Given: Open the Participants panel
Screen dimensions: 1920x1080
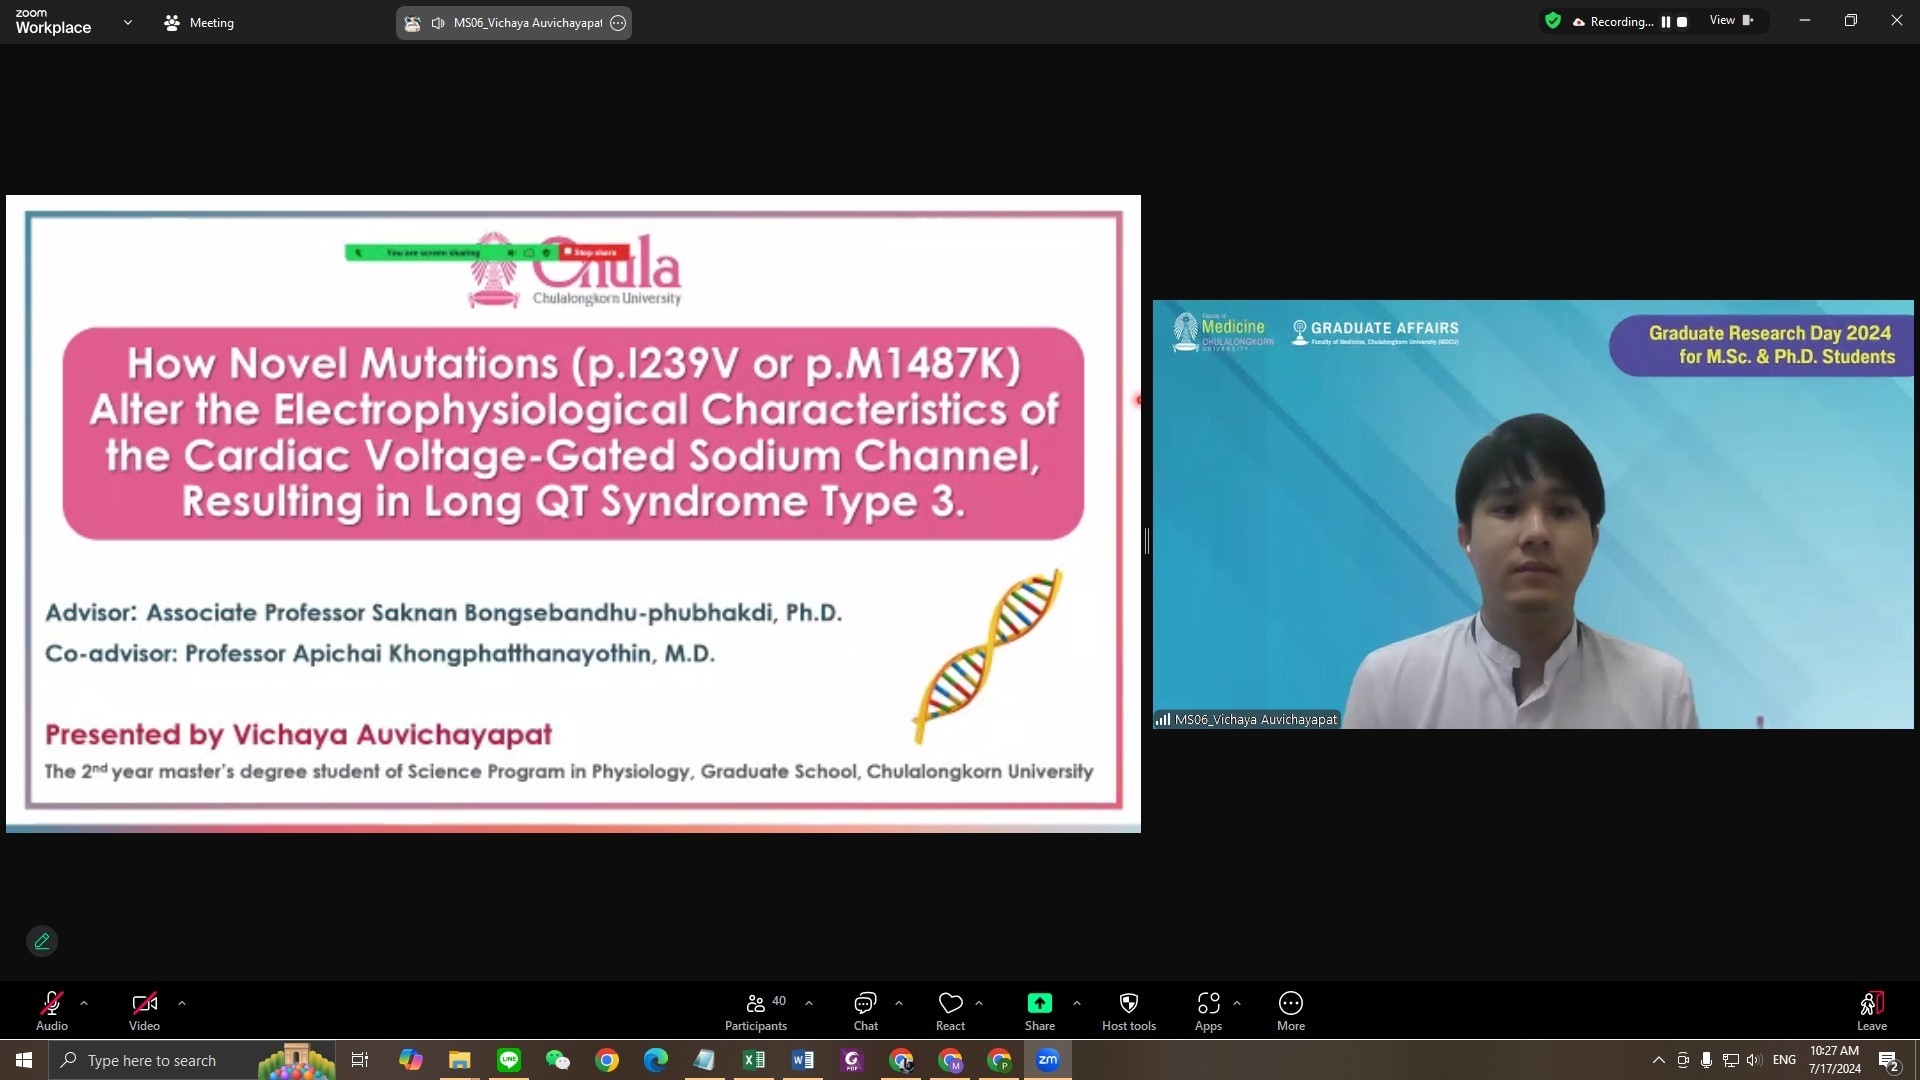Looking at the screenshot, I should (x=756, y=1010).
